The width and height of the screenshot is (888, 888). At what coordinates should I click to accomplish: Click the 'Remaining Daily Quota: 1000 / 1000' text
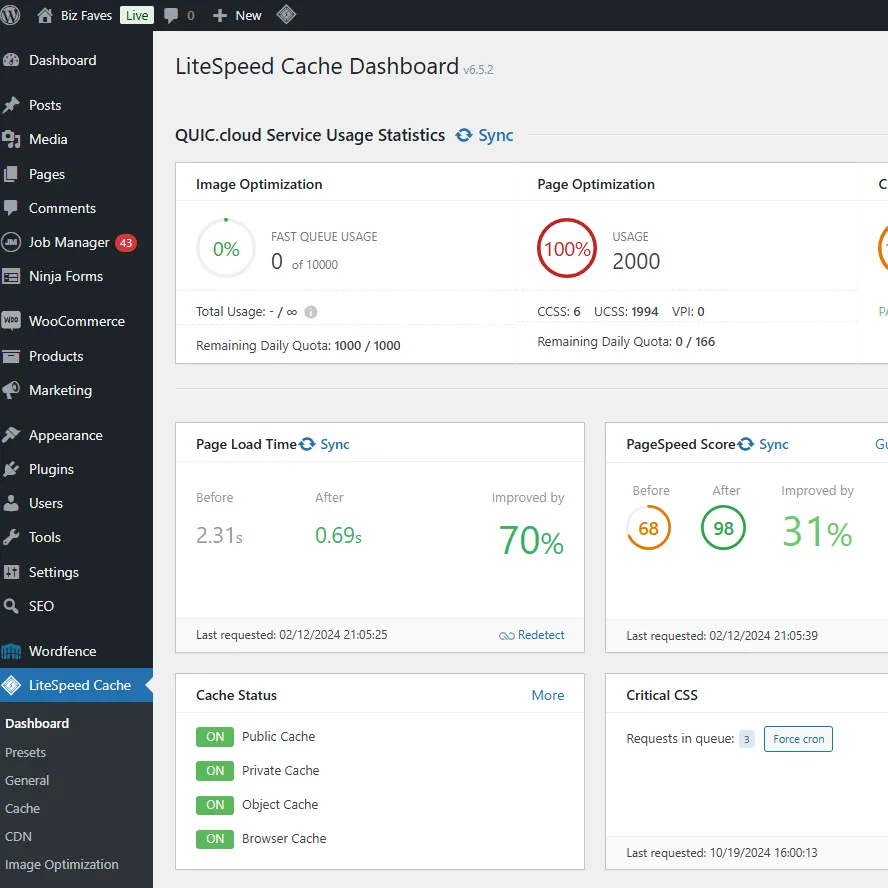point(298,345)
